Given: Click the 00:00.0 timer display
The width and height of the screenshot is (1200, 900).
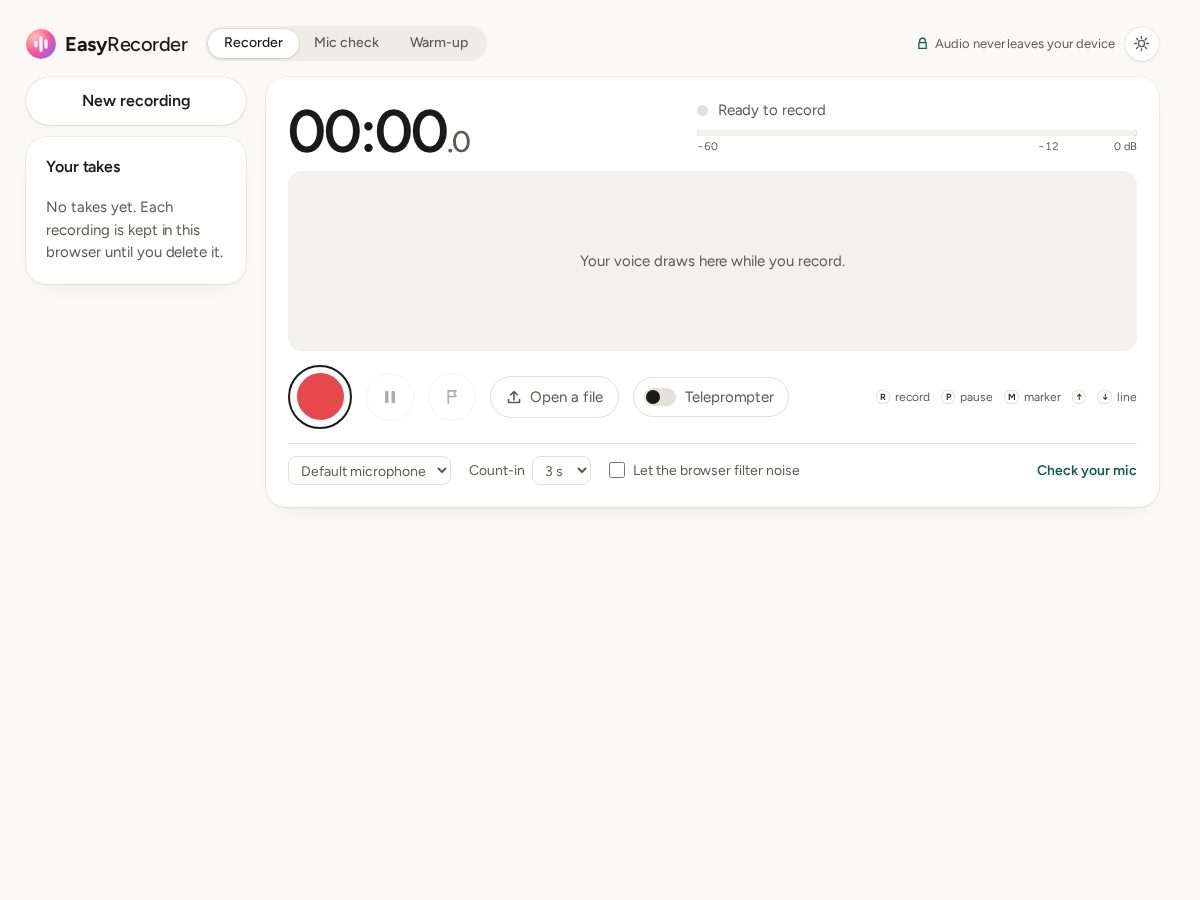Looking at the screenshot, I should 379,131.
